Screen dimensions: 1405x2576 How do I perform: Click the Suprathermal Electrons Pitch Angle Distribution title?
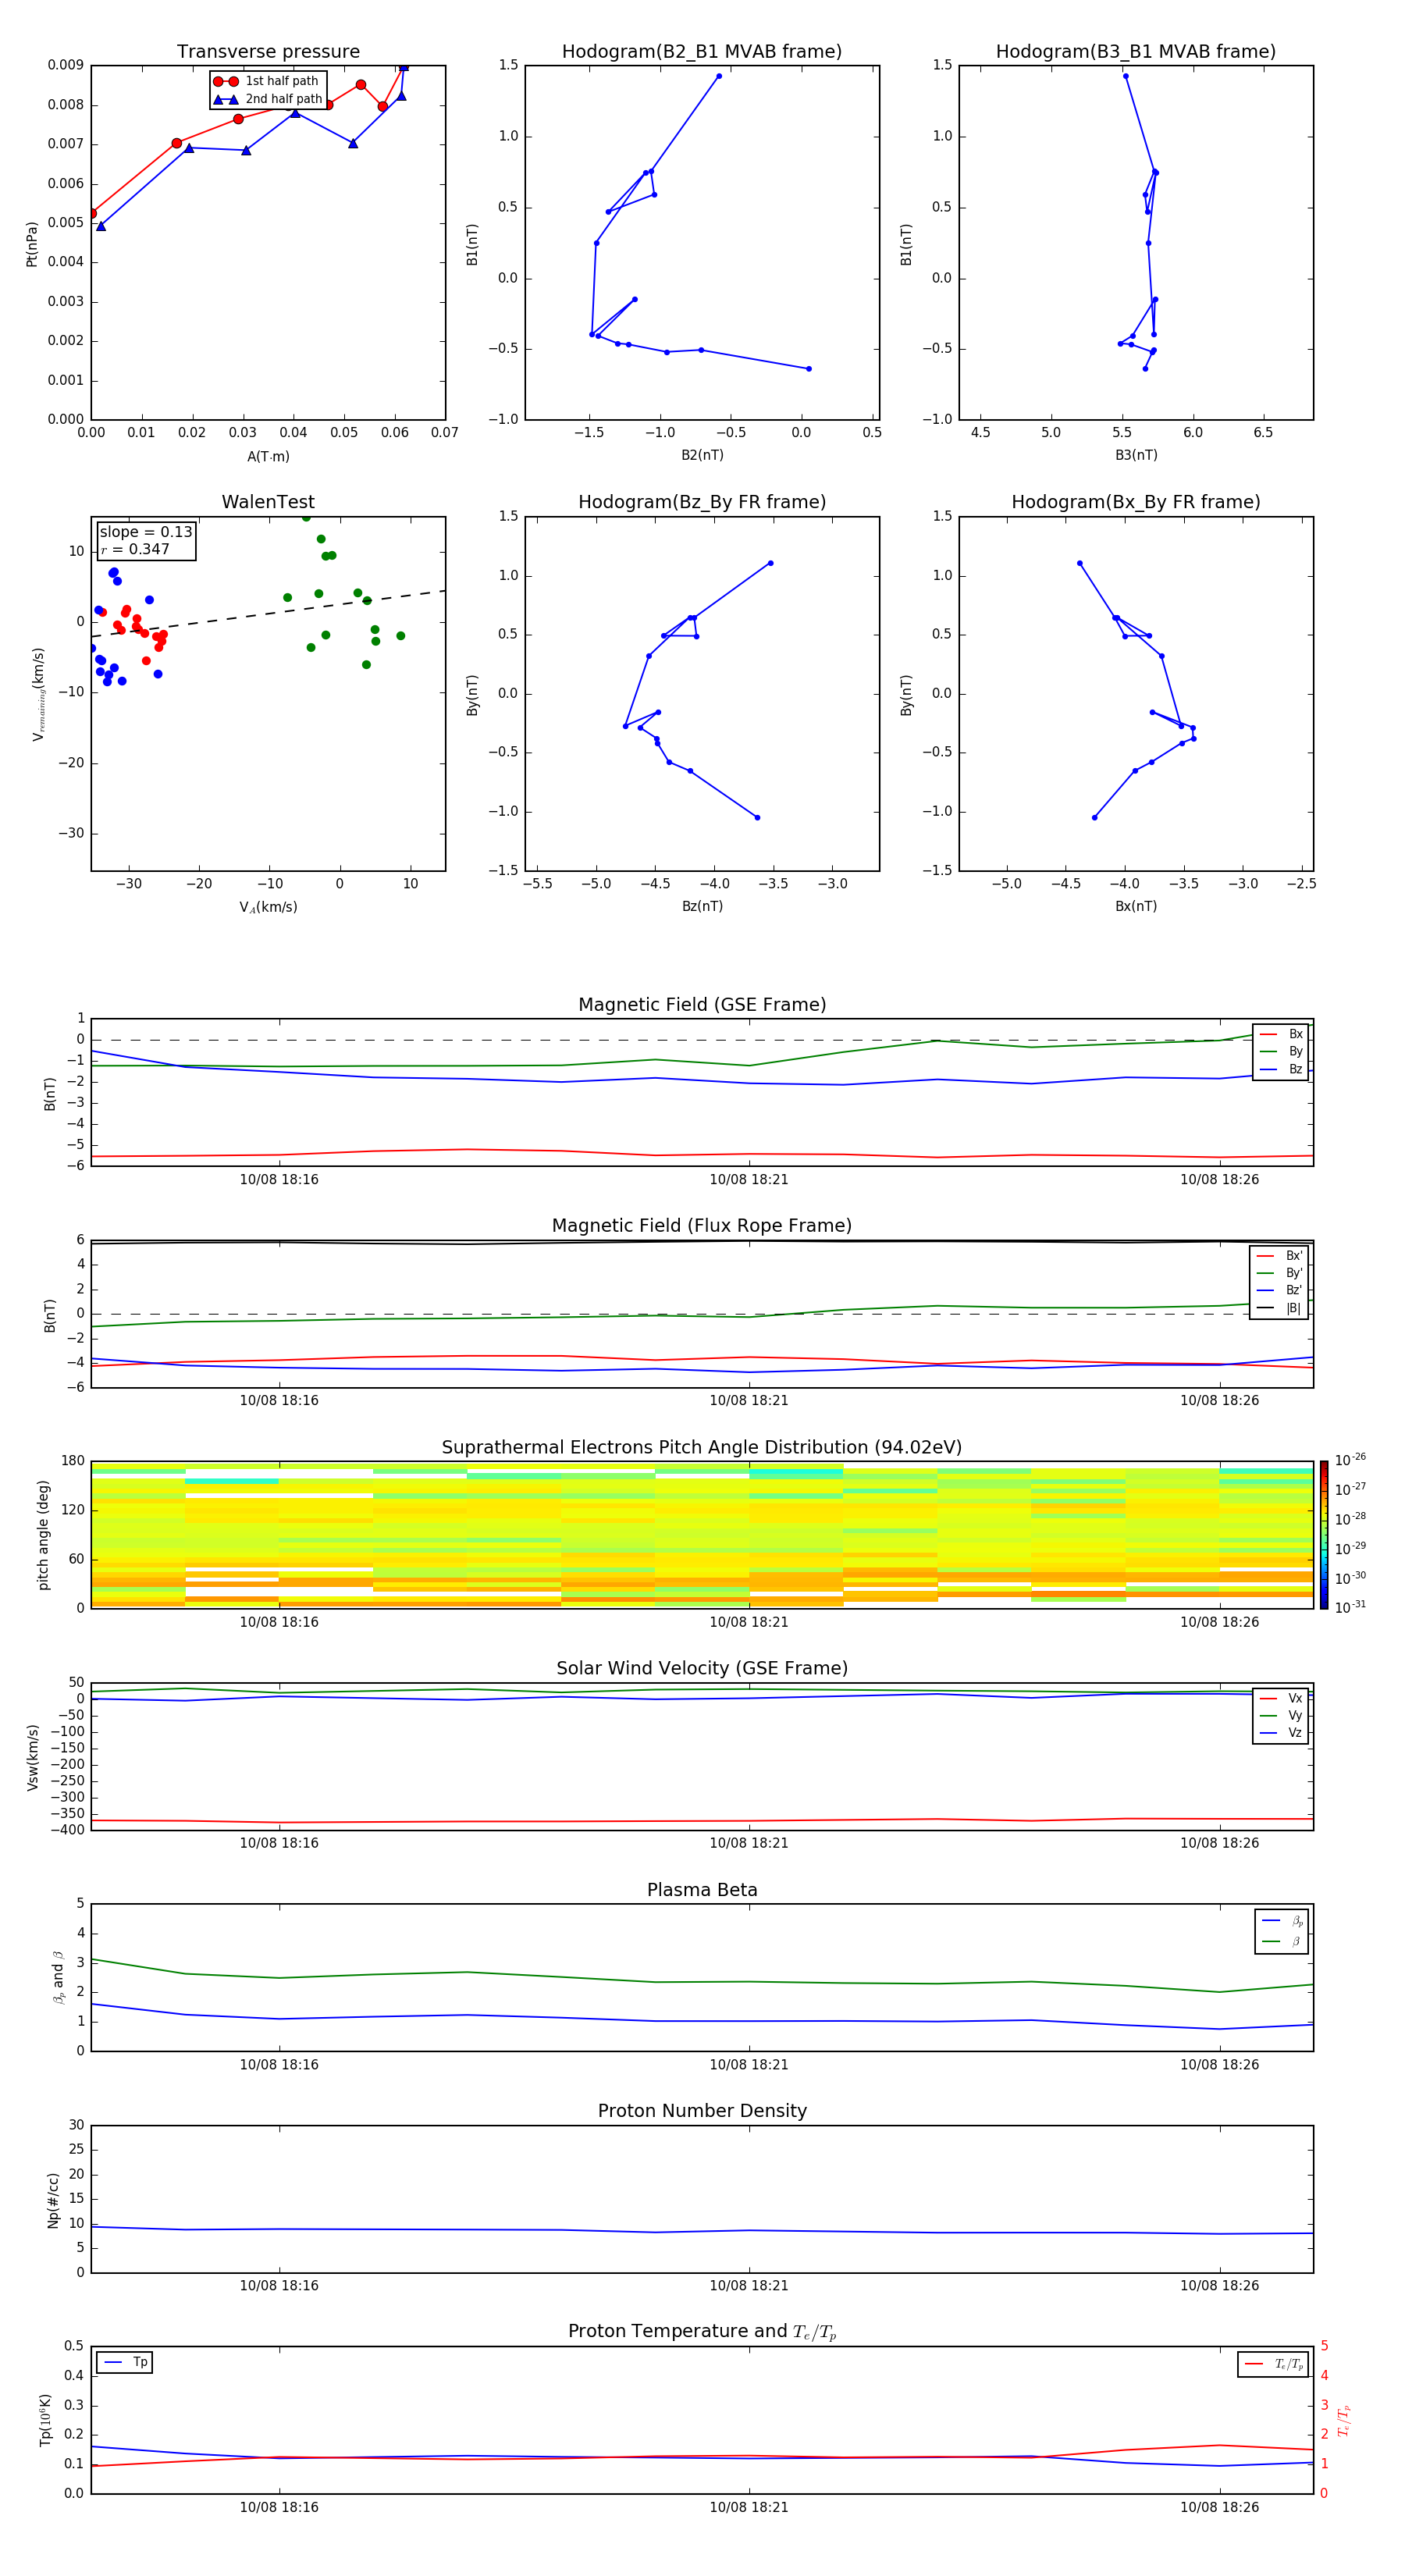click(702, 1447)
